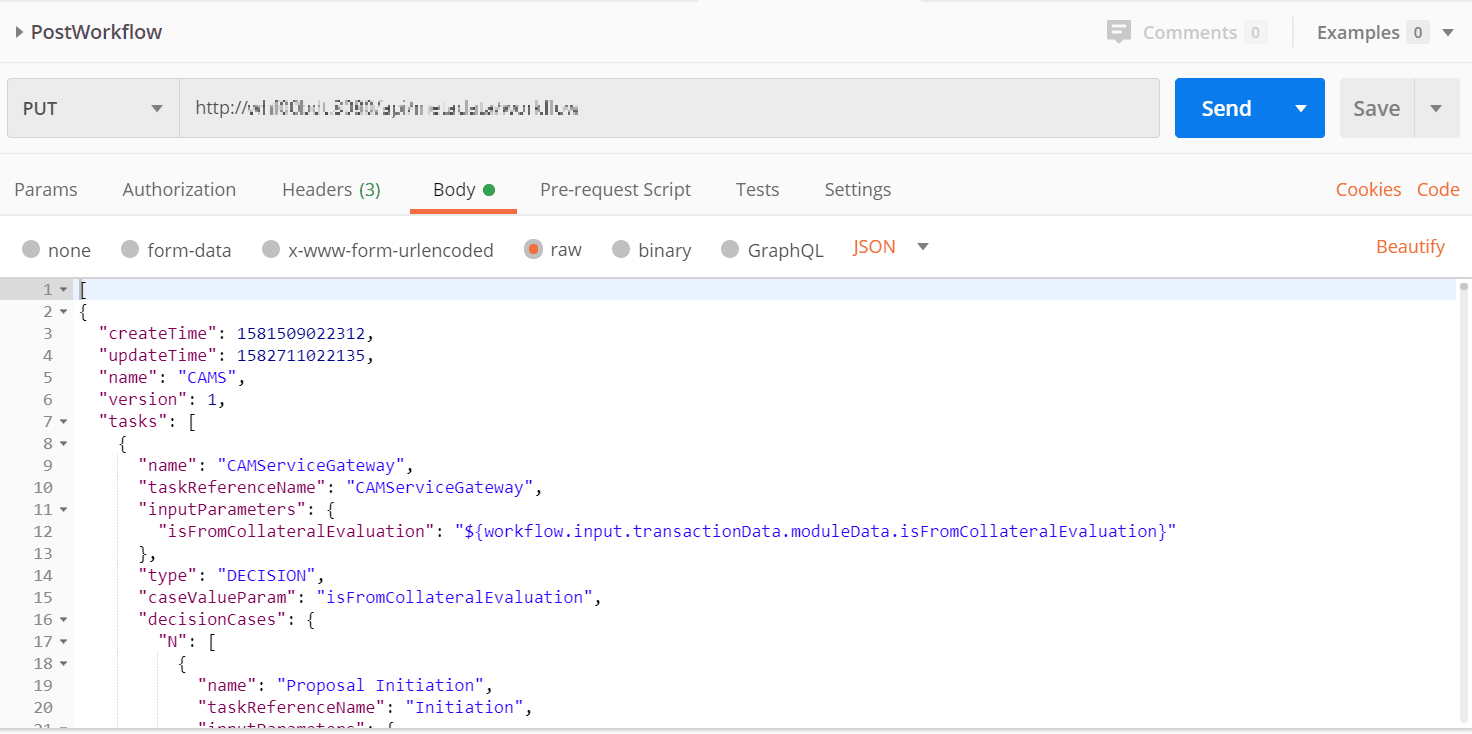Image resolution: width=1472 pixels, height=734 pixels.
Task: Click the Save button
Action: click(1376, 108)
